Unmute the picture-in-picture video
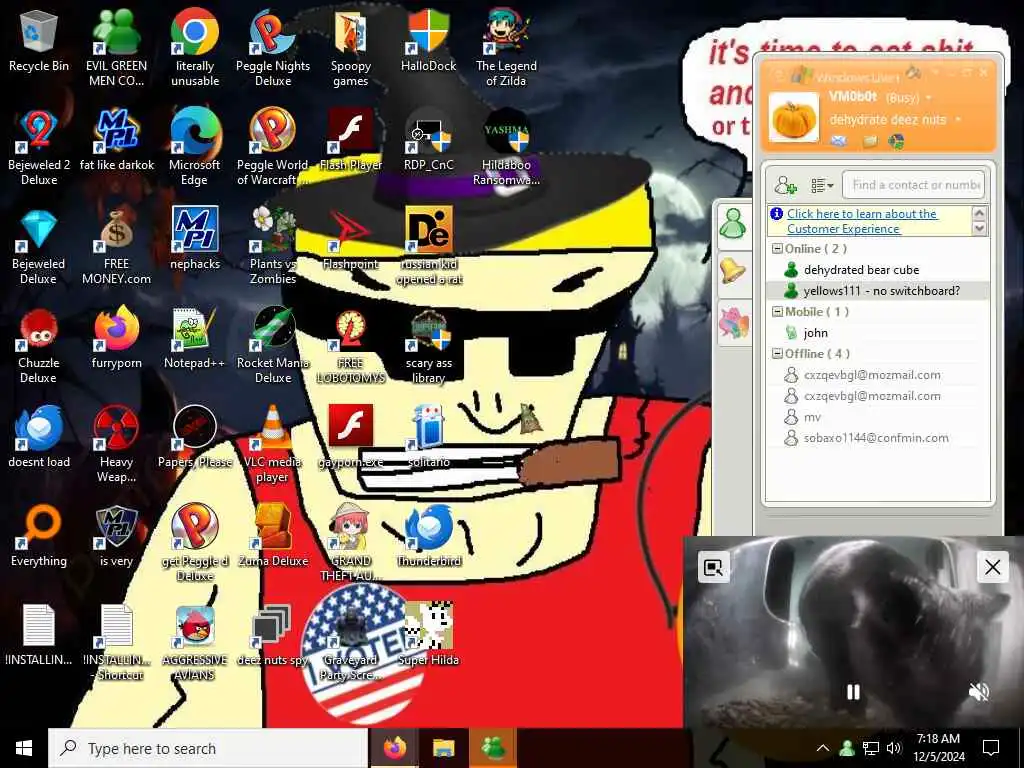Image resolution: width=1024 pixels, height=768 pixels. pos(978,692)
